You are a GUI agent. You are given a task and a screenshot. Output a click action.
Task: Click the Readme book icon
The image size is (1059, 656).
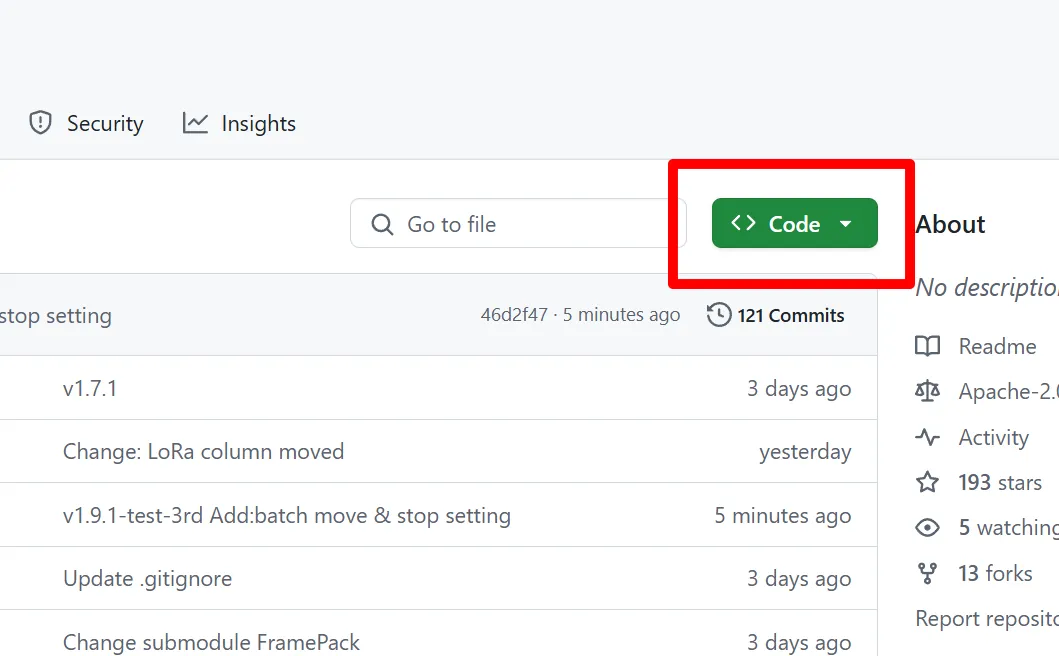click(927, 346)
